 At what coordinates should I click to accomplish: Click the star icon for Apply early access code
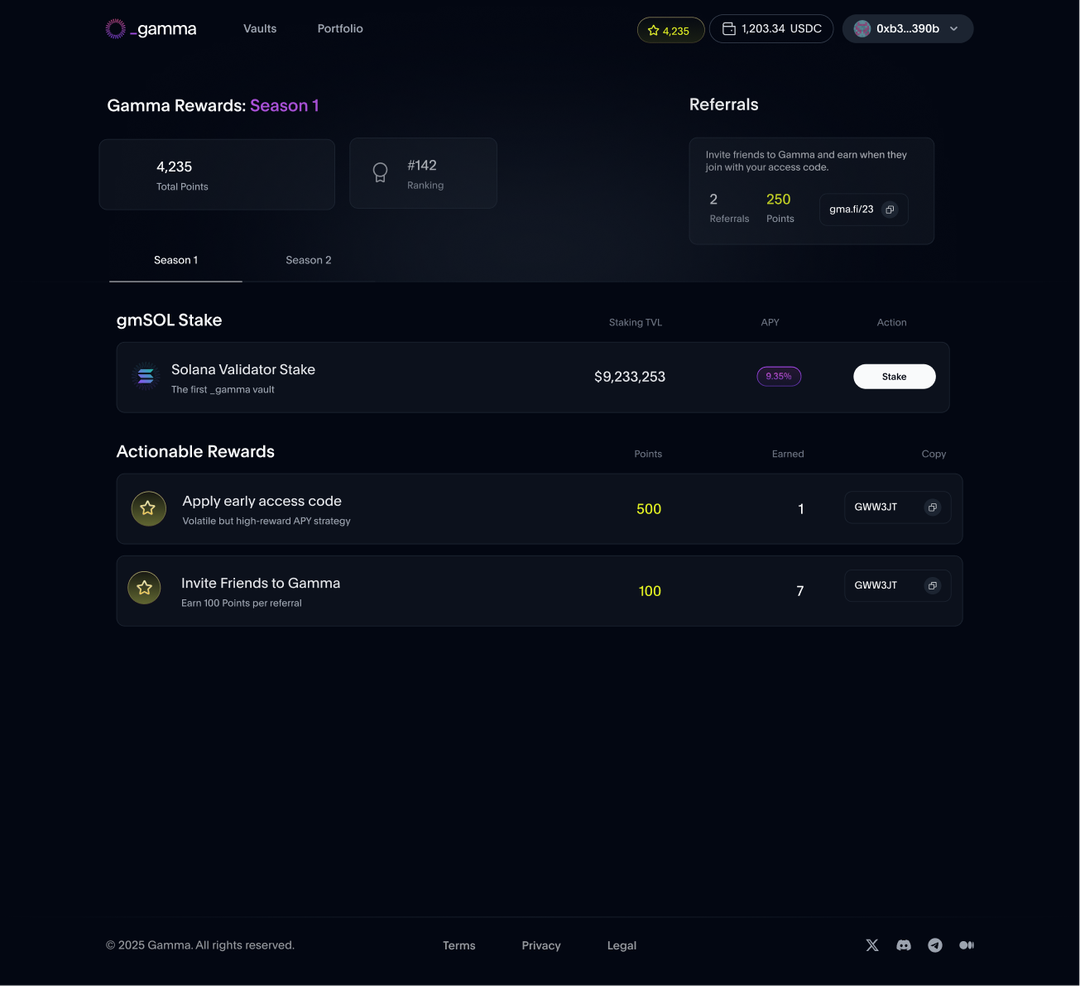[x=149, y=509]
